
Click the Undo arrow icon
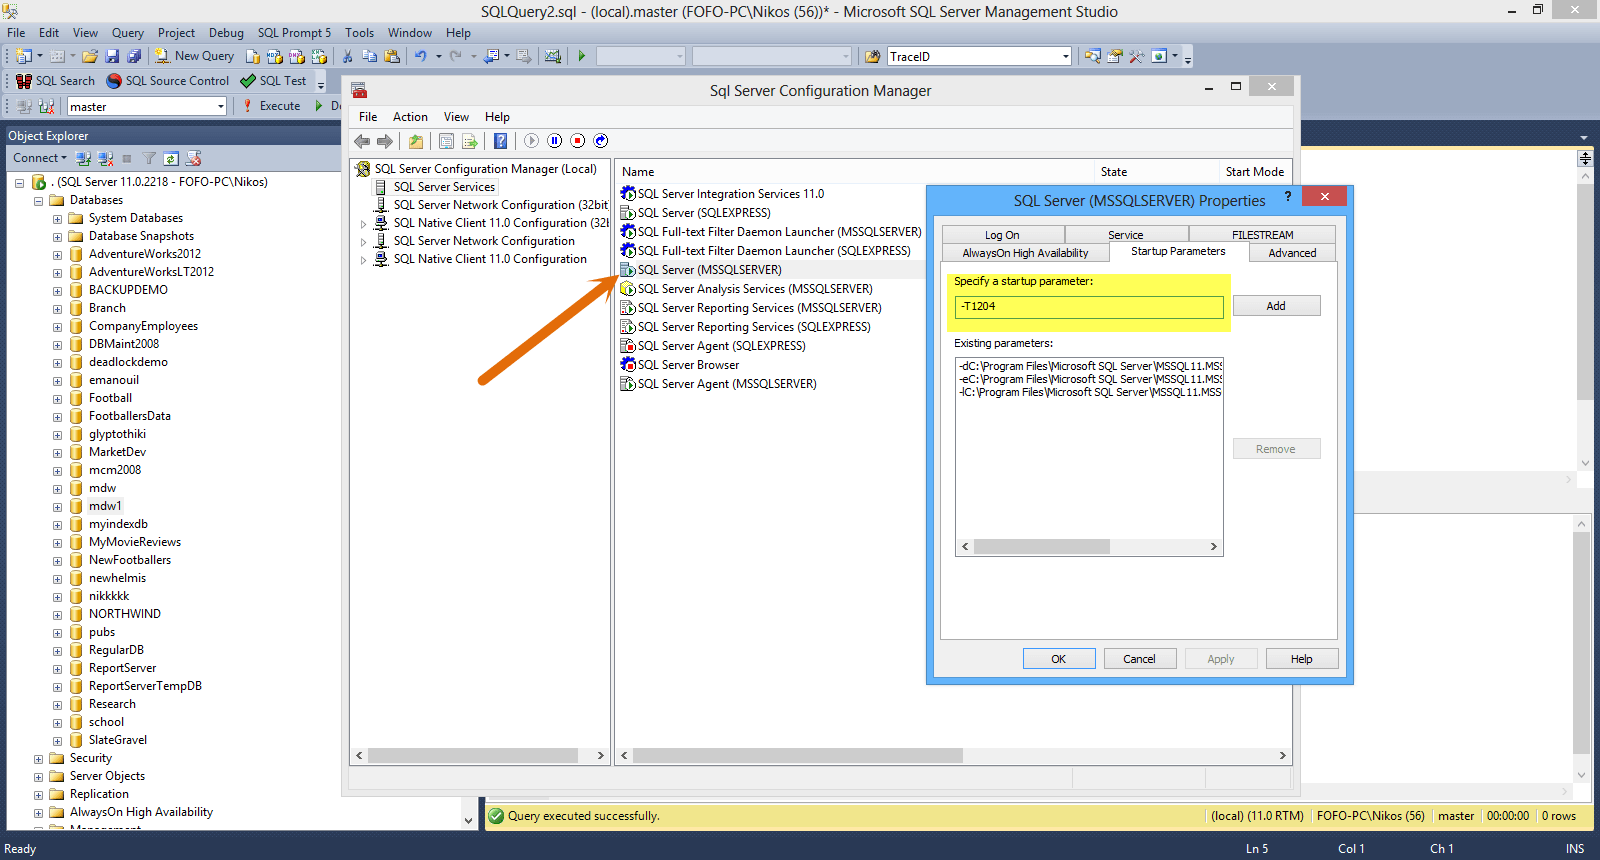421,56
